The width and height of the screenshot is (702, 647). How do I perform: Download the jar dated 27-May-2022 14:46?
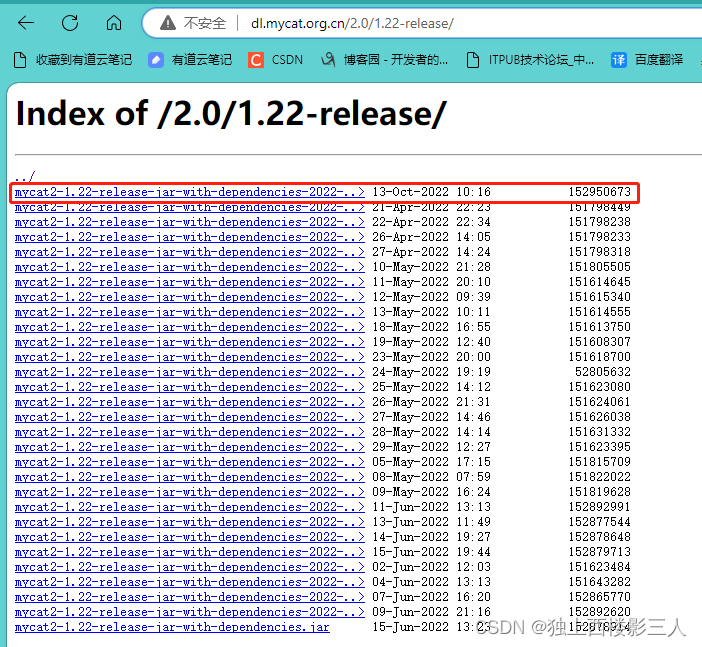click(x=189, y=417)
